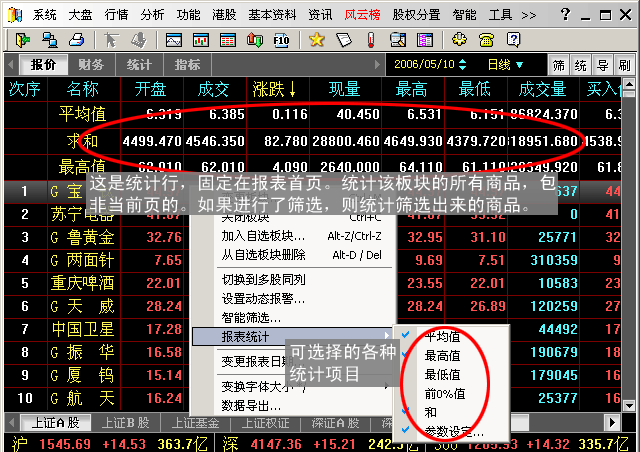Choose 数据导出 from context menu

302,405
